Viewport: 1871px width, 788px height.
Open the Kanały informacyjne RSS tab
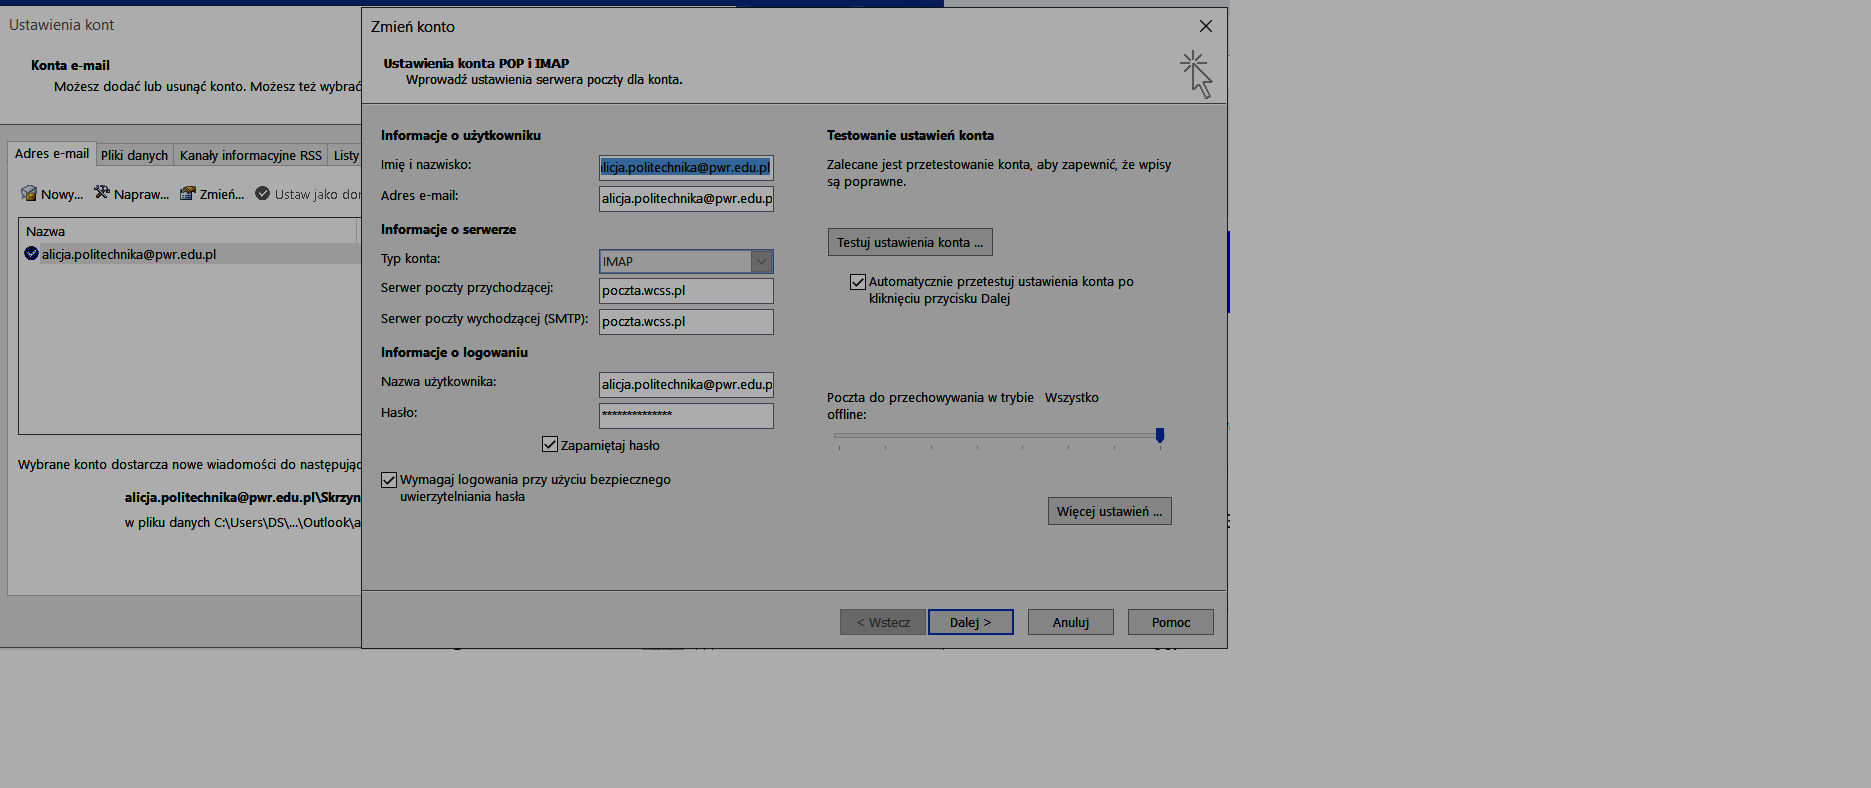(x=250, y=155)
